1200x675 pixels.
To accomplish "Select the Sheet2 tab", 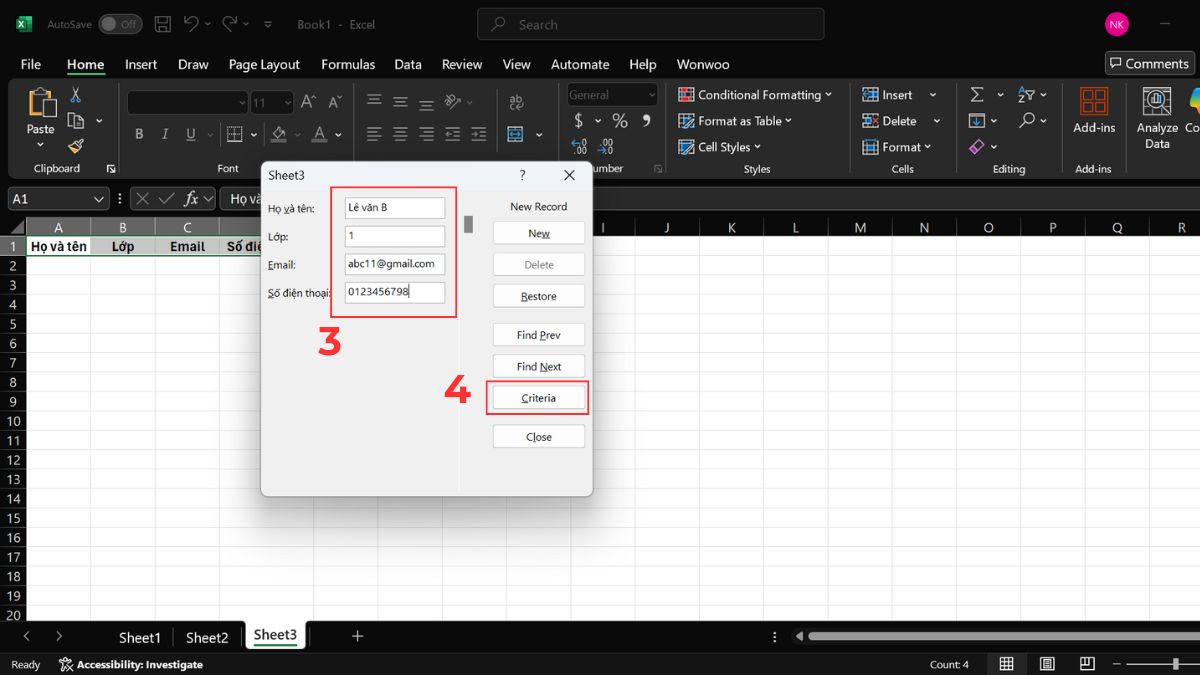I will (207, 636).
